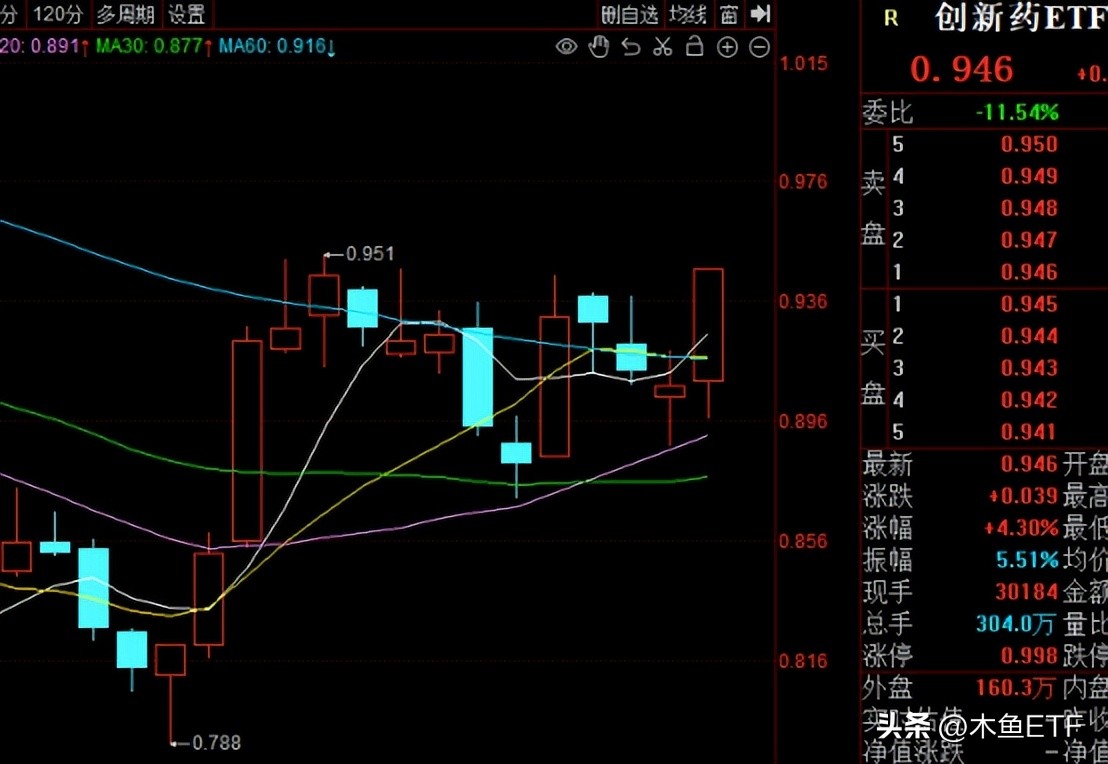Click the 0.896 price axis label
The image size is (1108, 764).
click(x=803, y=422)
